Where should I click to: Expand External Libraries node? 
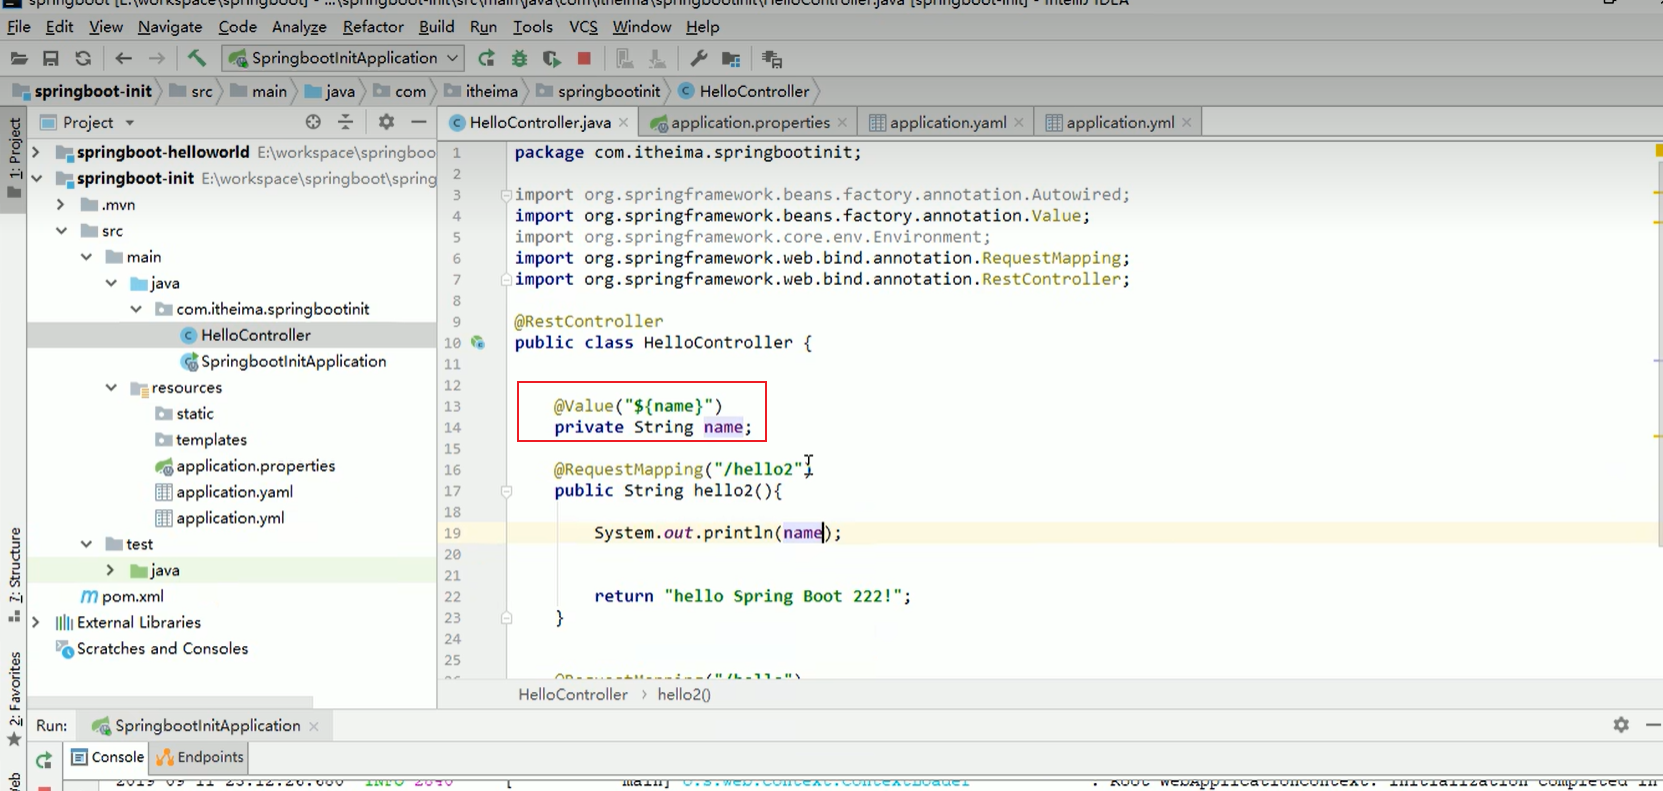[x=36, y=622]
